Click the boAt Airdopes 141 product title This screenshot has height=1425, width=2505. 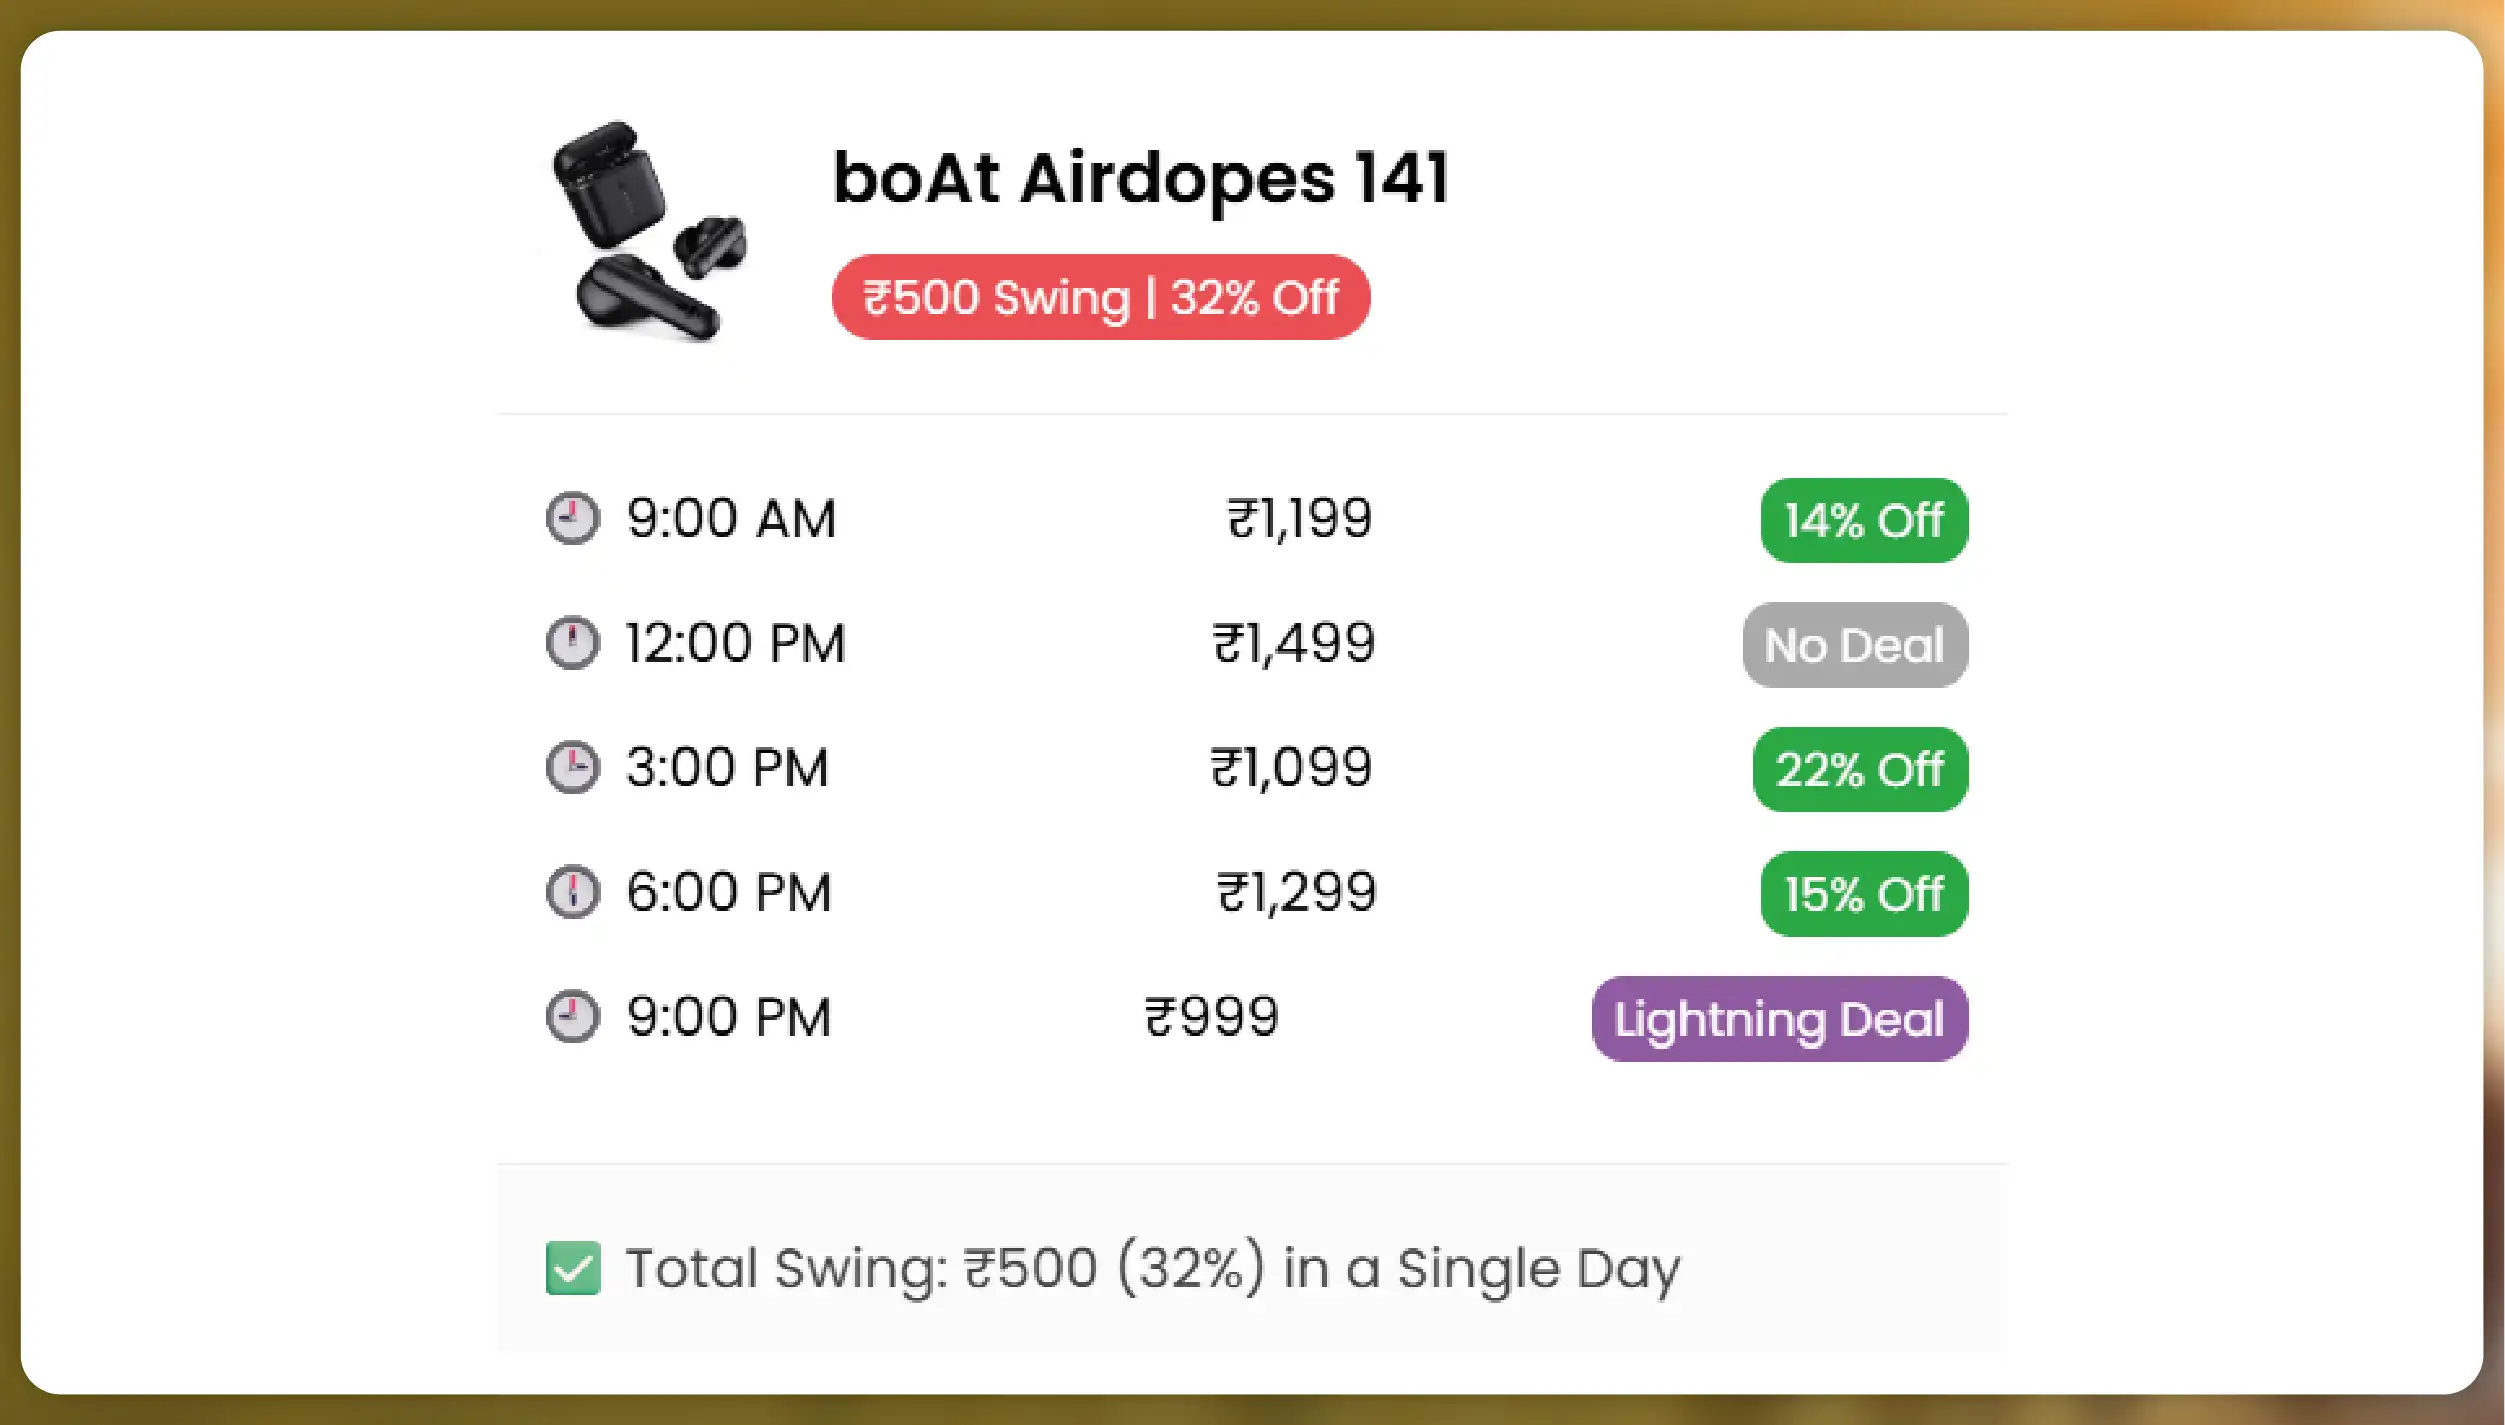point(1140,179)
